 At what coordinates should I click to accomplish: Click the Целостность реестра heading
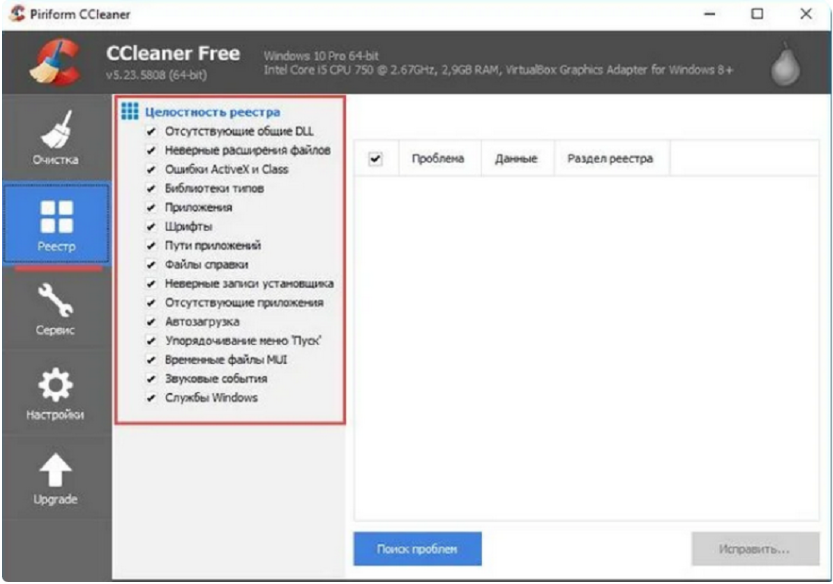click(x=212, y=112)
